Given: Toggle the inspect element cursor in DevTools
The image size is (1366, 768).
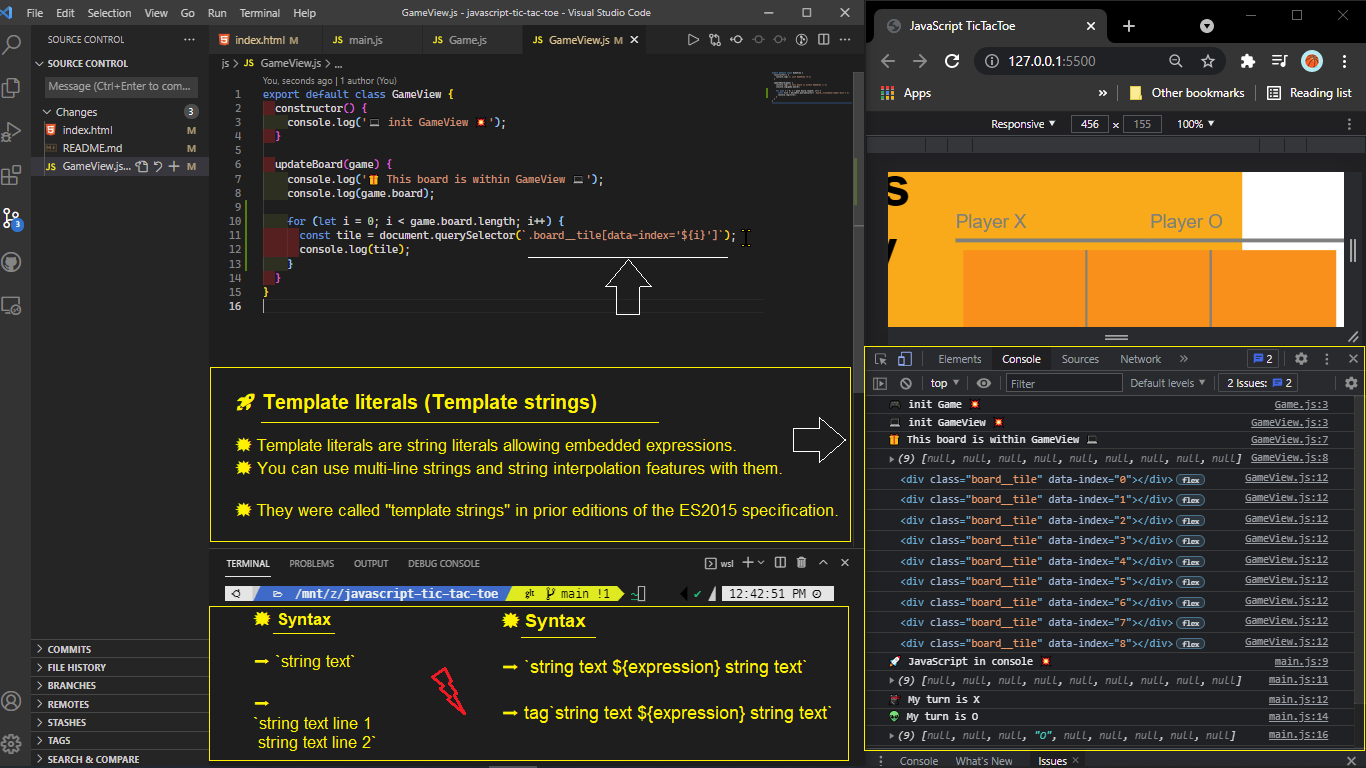Looking at the screenshot, I should [x=878, y=359].
